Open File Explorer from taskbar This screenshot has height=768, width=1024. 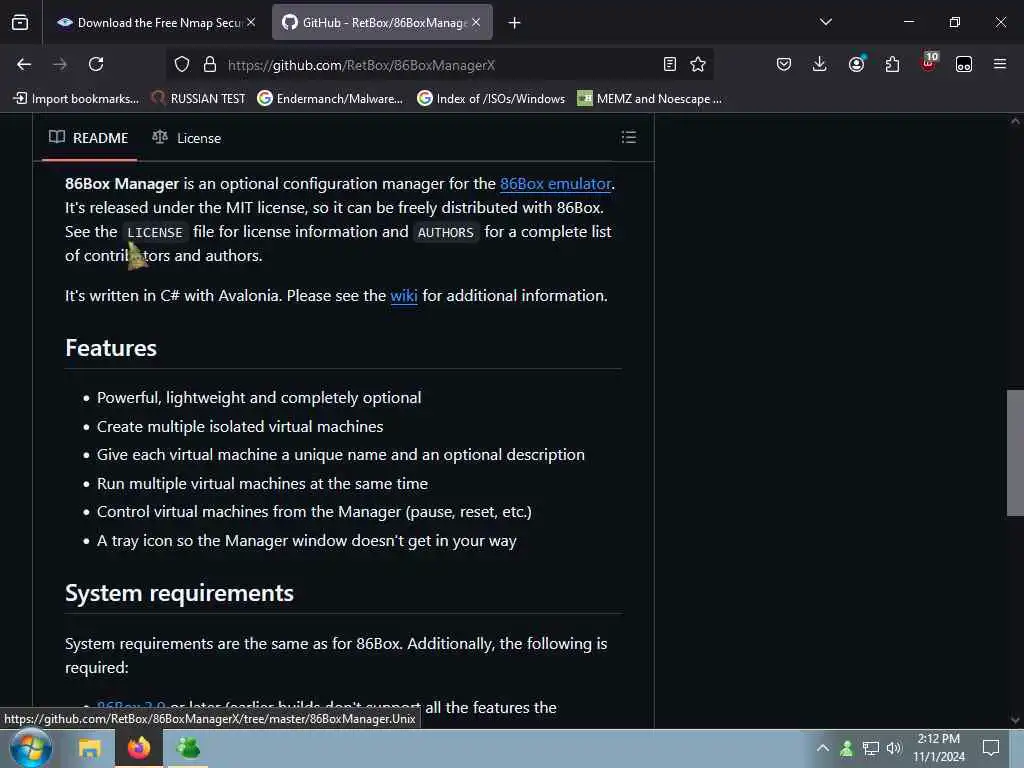89,748
